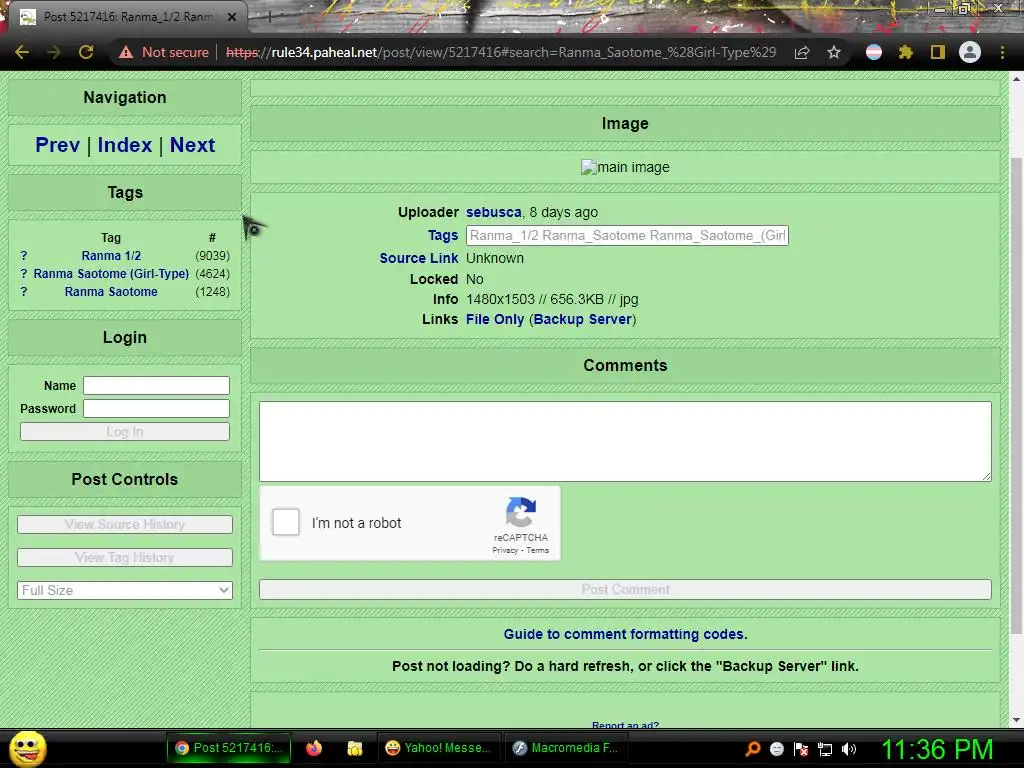Image resolution: width=1024 pixels, height=768 pixels.
Task: Go to the Prev post
Action: (57, 145)
